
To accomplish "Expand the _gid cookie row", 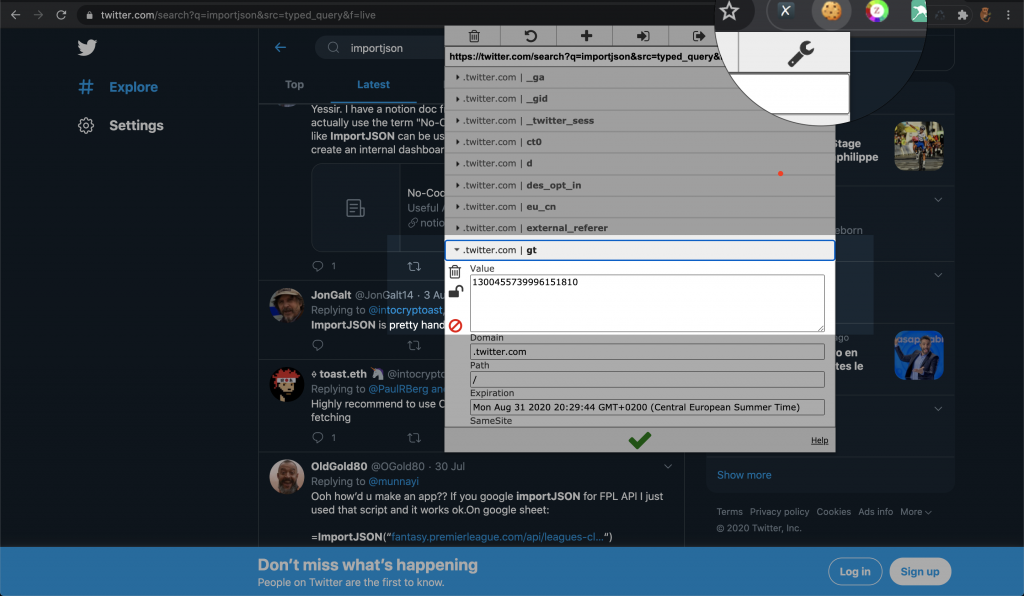I will pos(639,99).
